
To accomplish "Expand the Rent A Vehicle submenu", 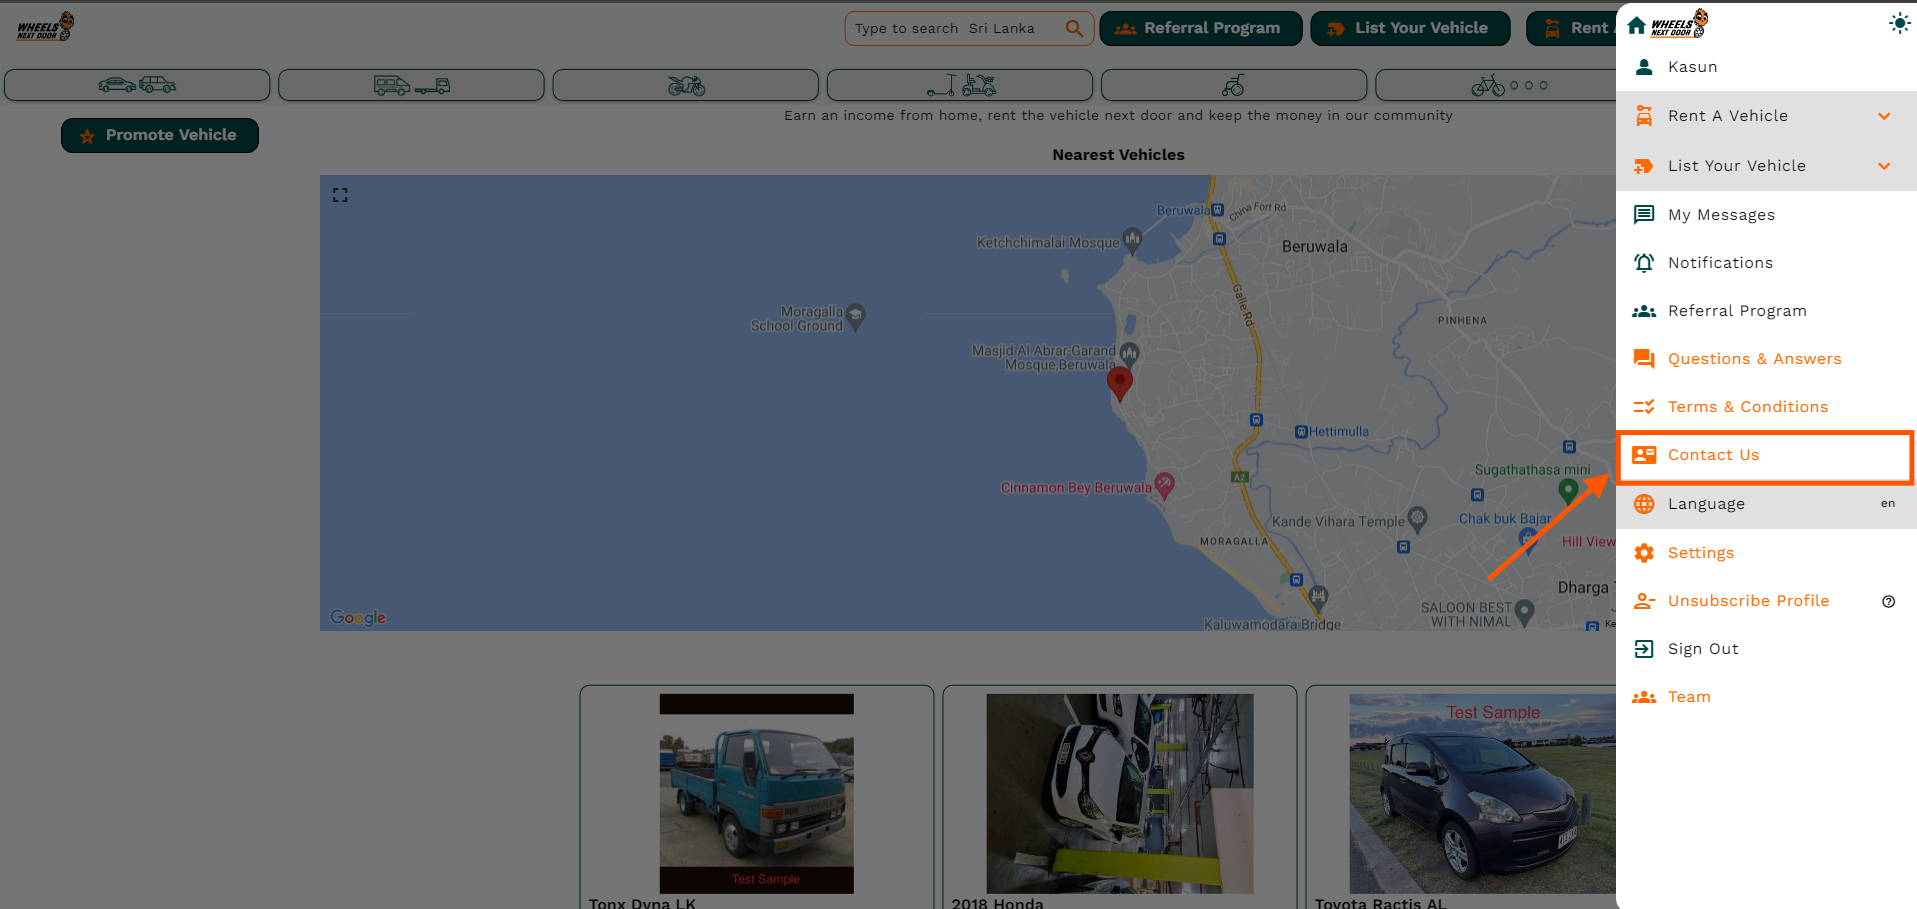I will (x=1883, y=116).
